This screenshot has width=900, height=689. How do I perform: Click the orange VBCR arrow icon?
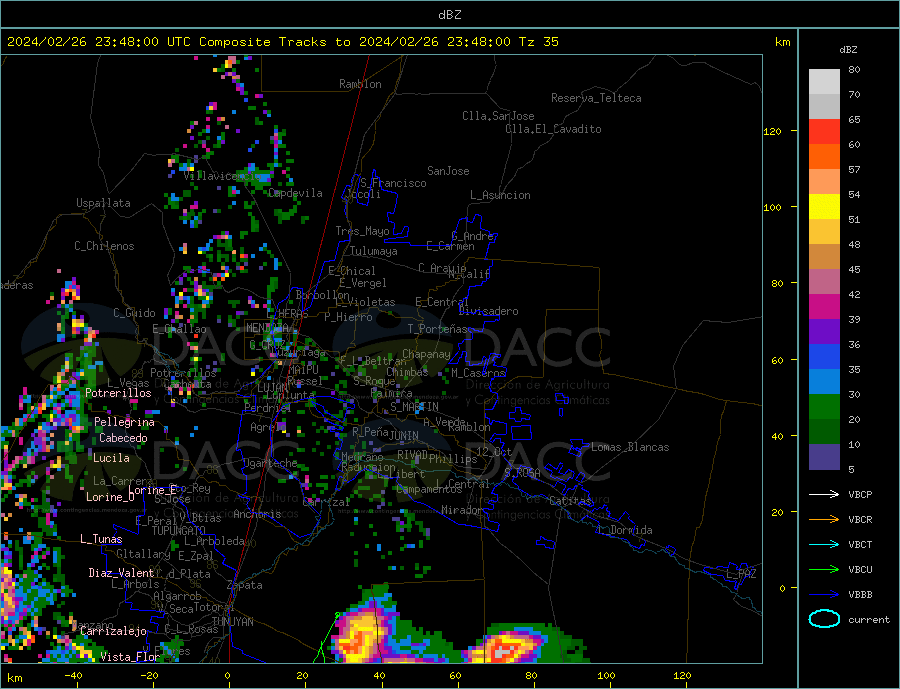[x=824, y=520]
